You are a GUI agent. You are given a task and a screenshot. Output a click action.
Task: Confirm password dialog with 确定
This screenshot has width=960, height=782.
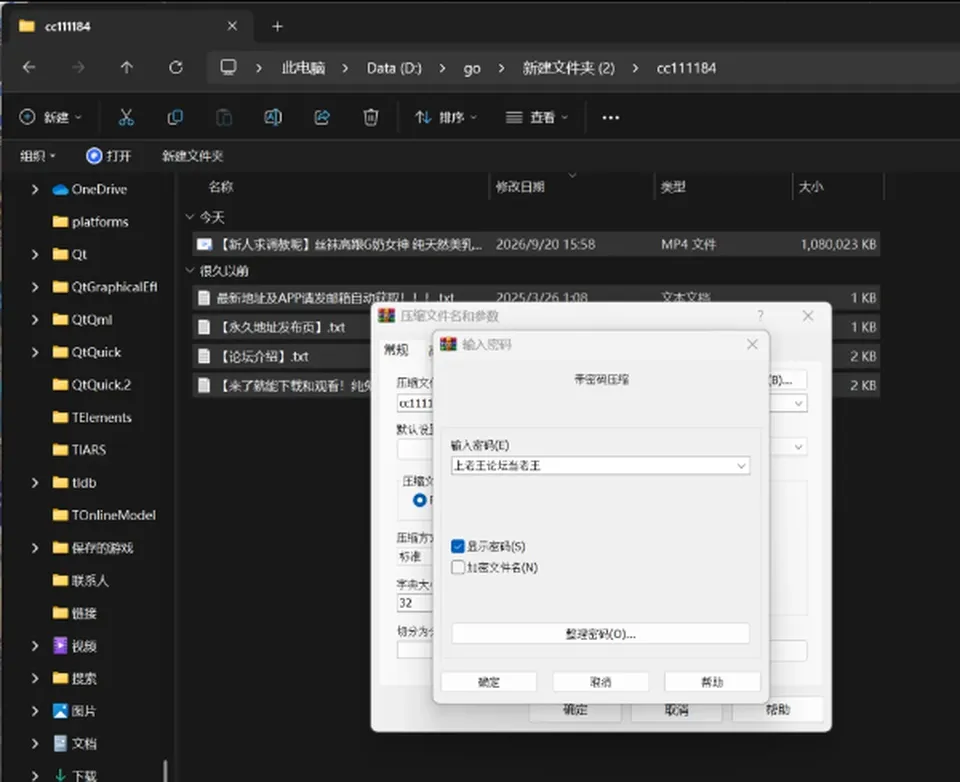coord(489,682)
